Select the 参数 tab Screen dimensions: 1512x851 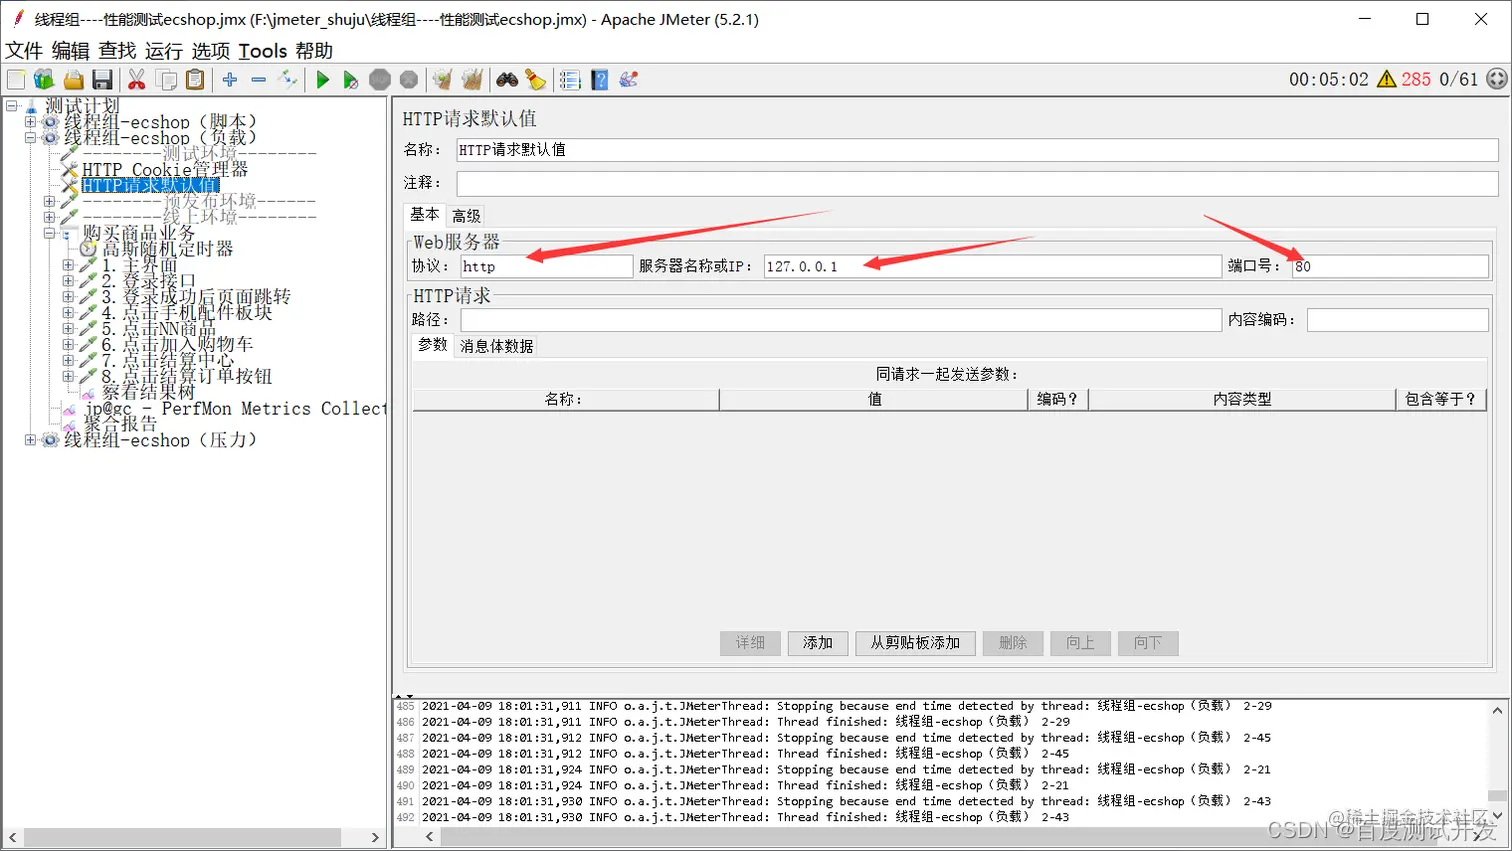[x=433, y=345]
